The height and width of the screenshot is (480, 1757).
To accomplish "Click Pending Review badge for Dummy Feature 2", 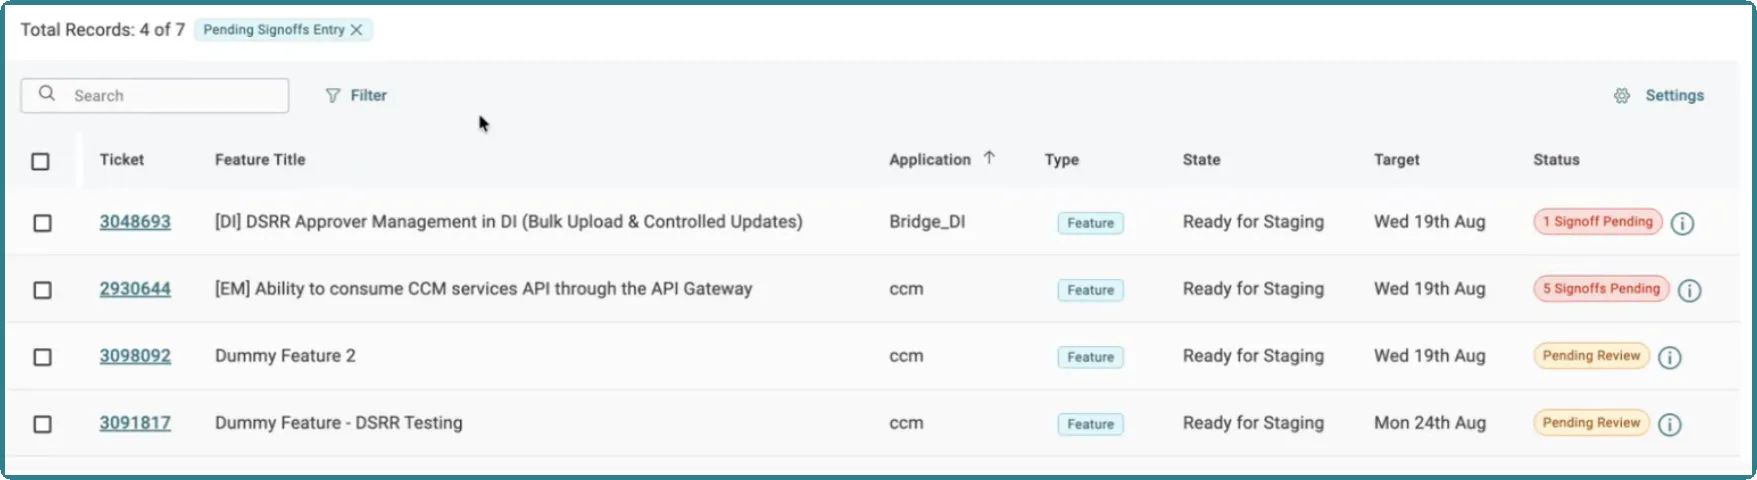I will click(1591, 356).
